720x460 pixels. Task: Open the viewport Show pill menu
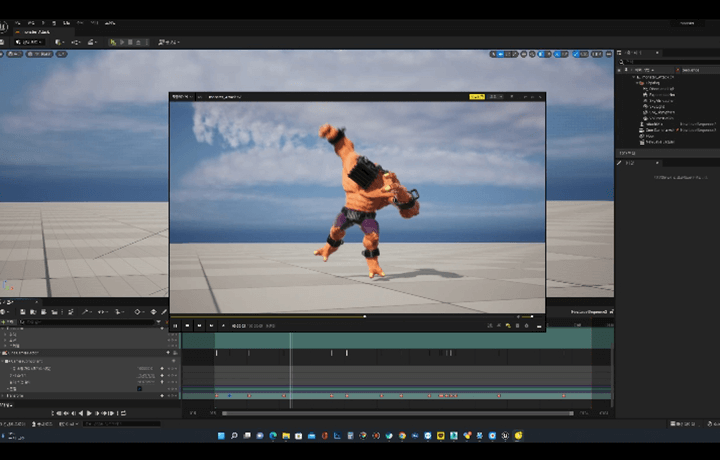62,54
